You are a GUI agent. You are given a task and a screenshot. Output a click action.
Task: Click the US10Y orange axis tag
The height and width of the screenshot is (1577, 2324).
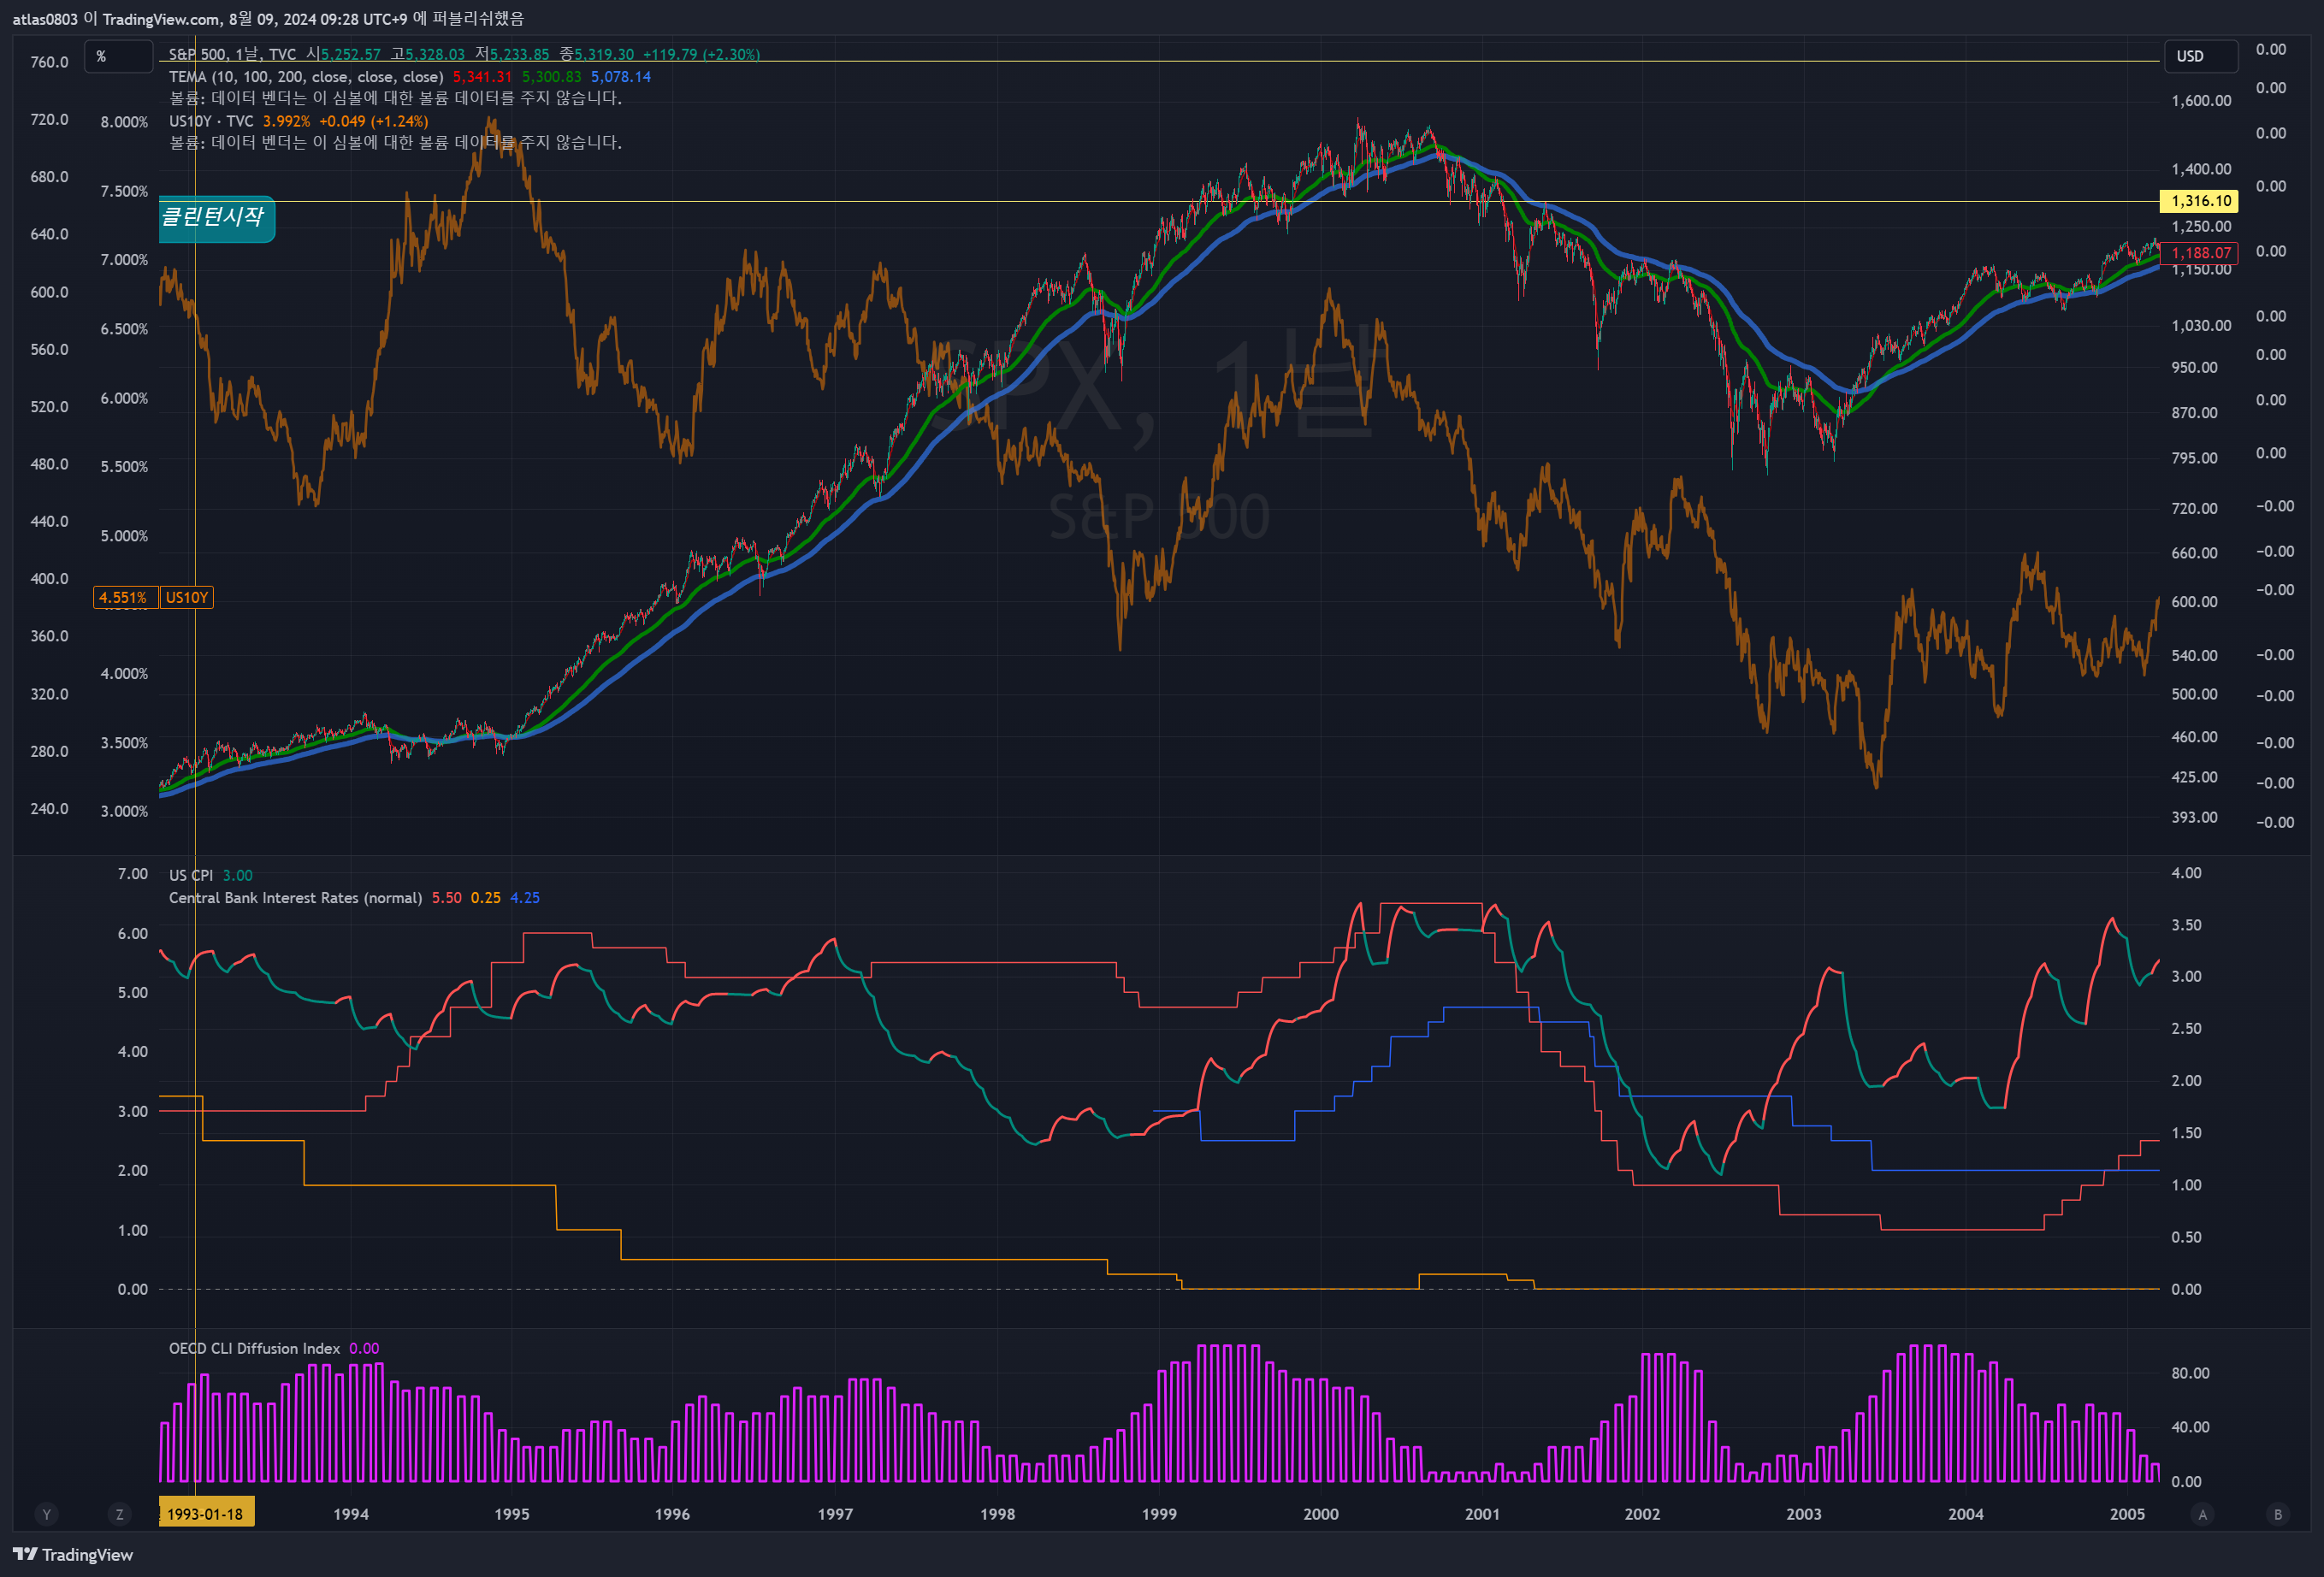coord(187,598)
